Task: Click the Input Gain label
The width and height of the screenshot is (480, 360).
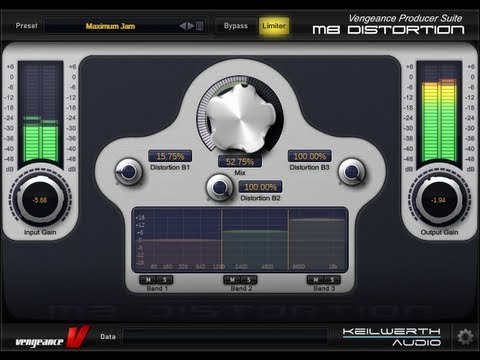Action: (40, 232)
